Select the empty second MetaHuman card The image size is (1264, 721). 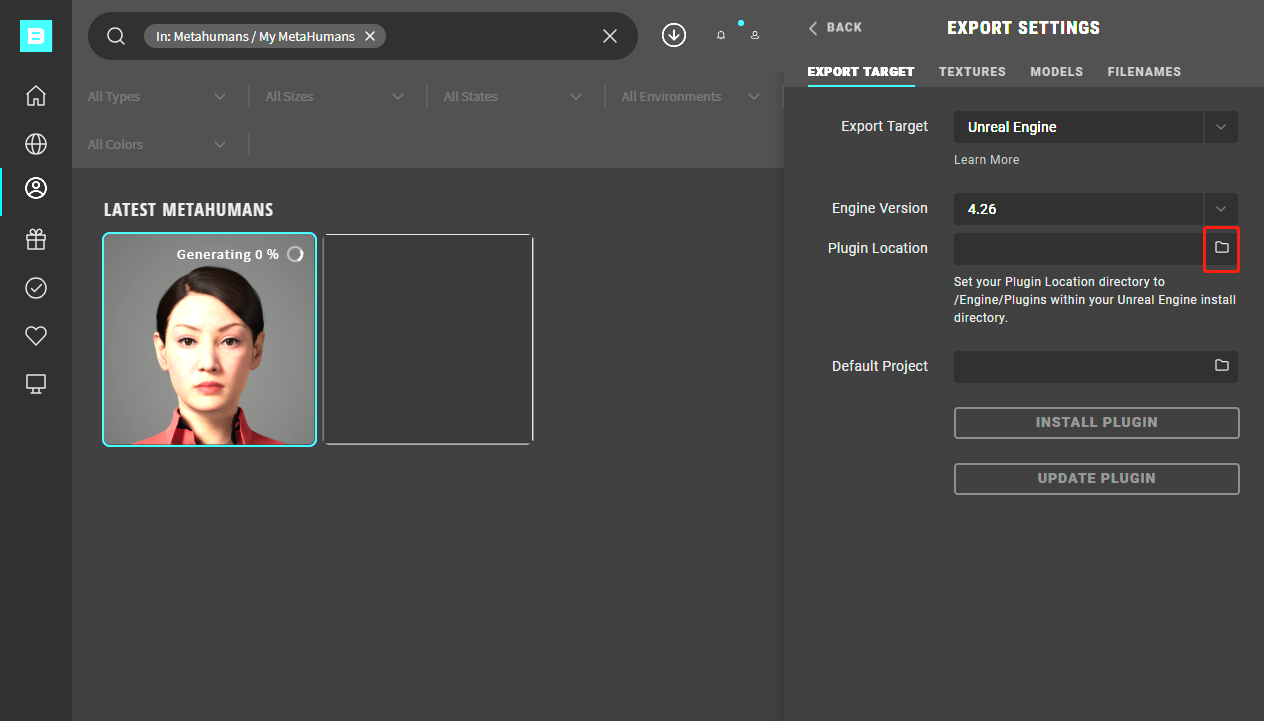(x=428, y=340)
